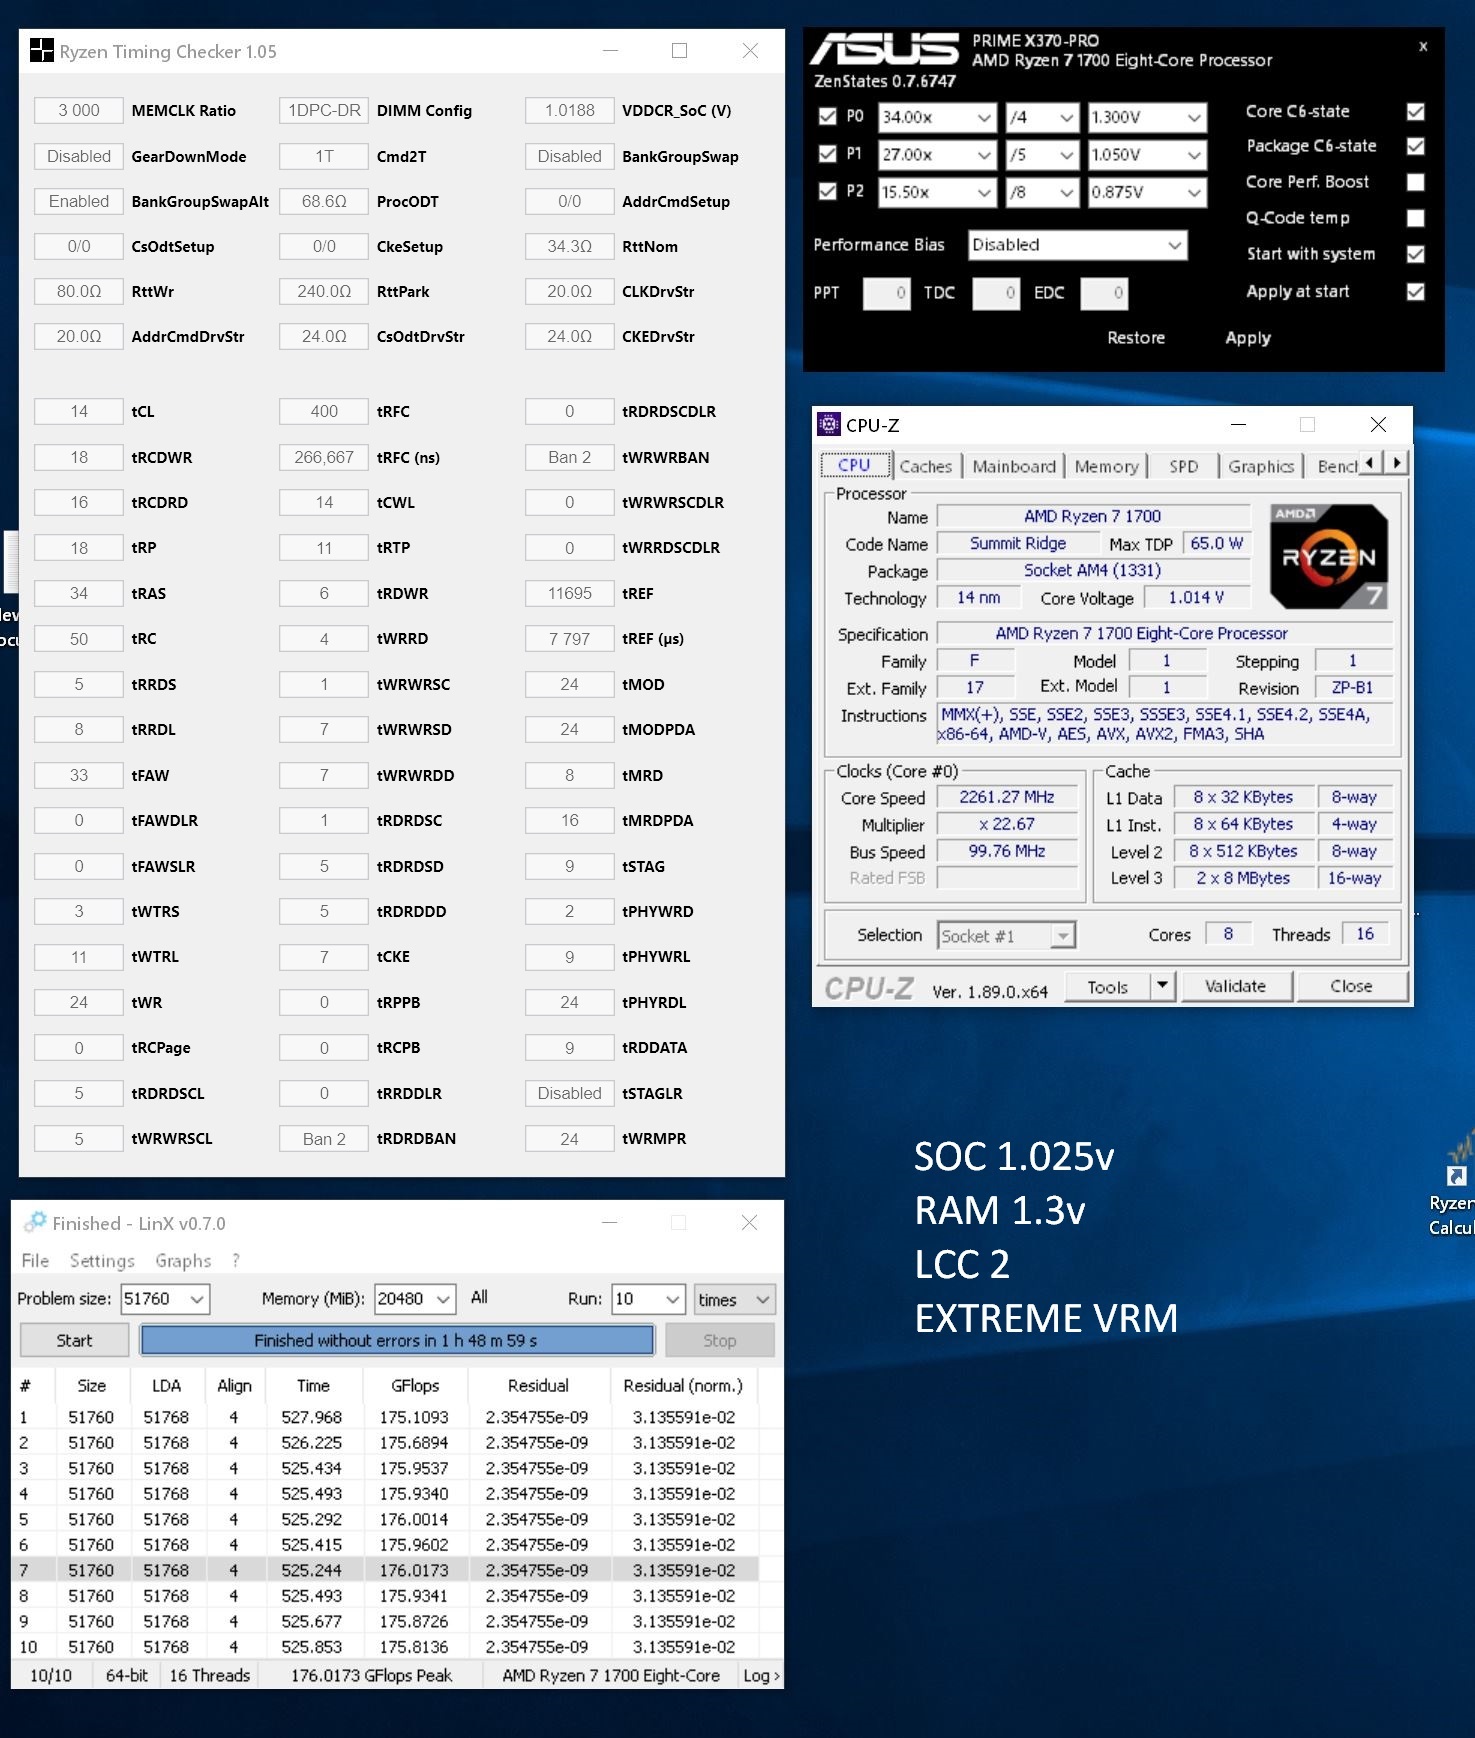Open the LinX Problem size dropdown
The height and width of the screenshot is (1738, 1475).
coord(165,1299)
